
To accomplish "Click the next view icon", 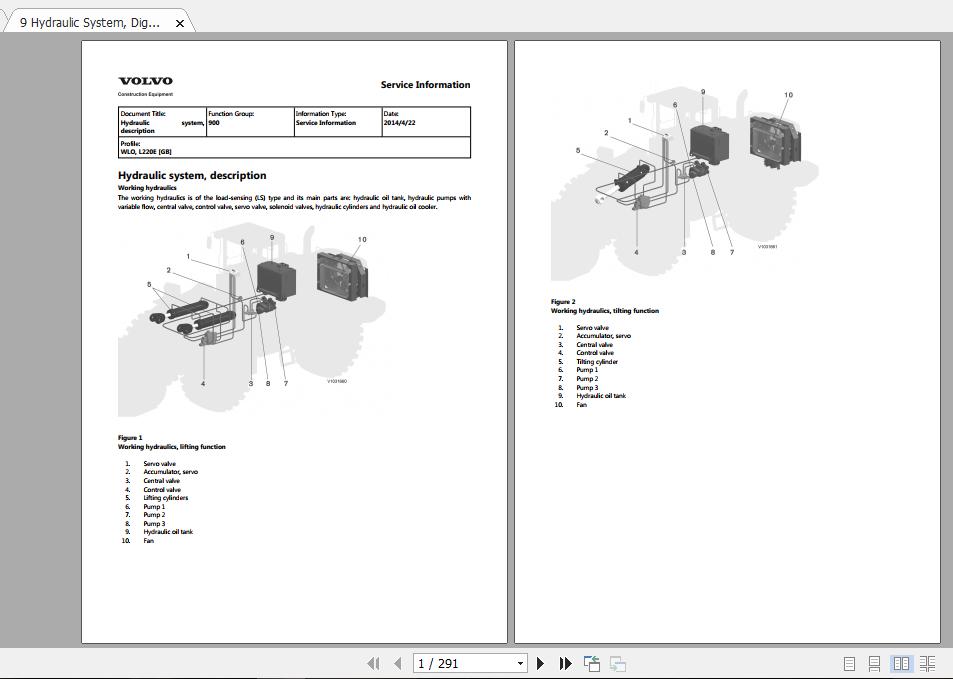I will coord(616,663).
